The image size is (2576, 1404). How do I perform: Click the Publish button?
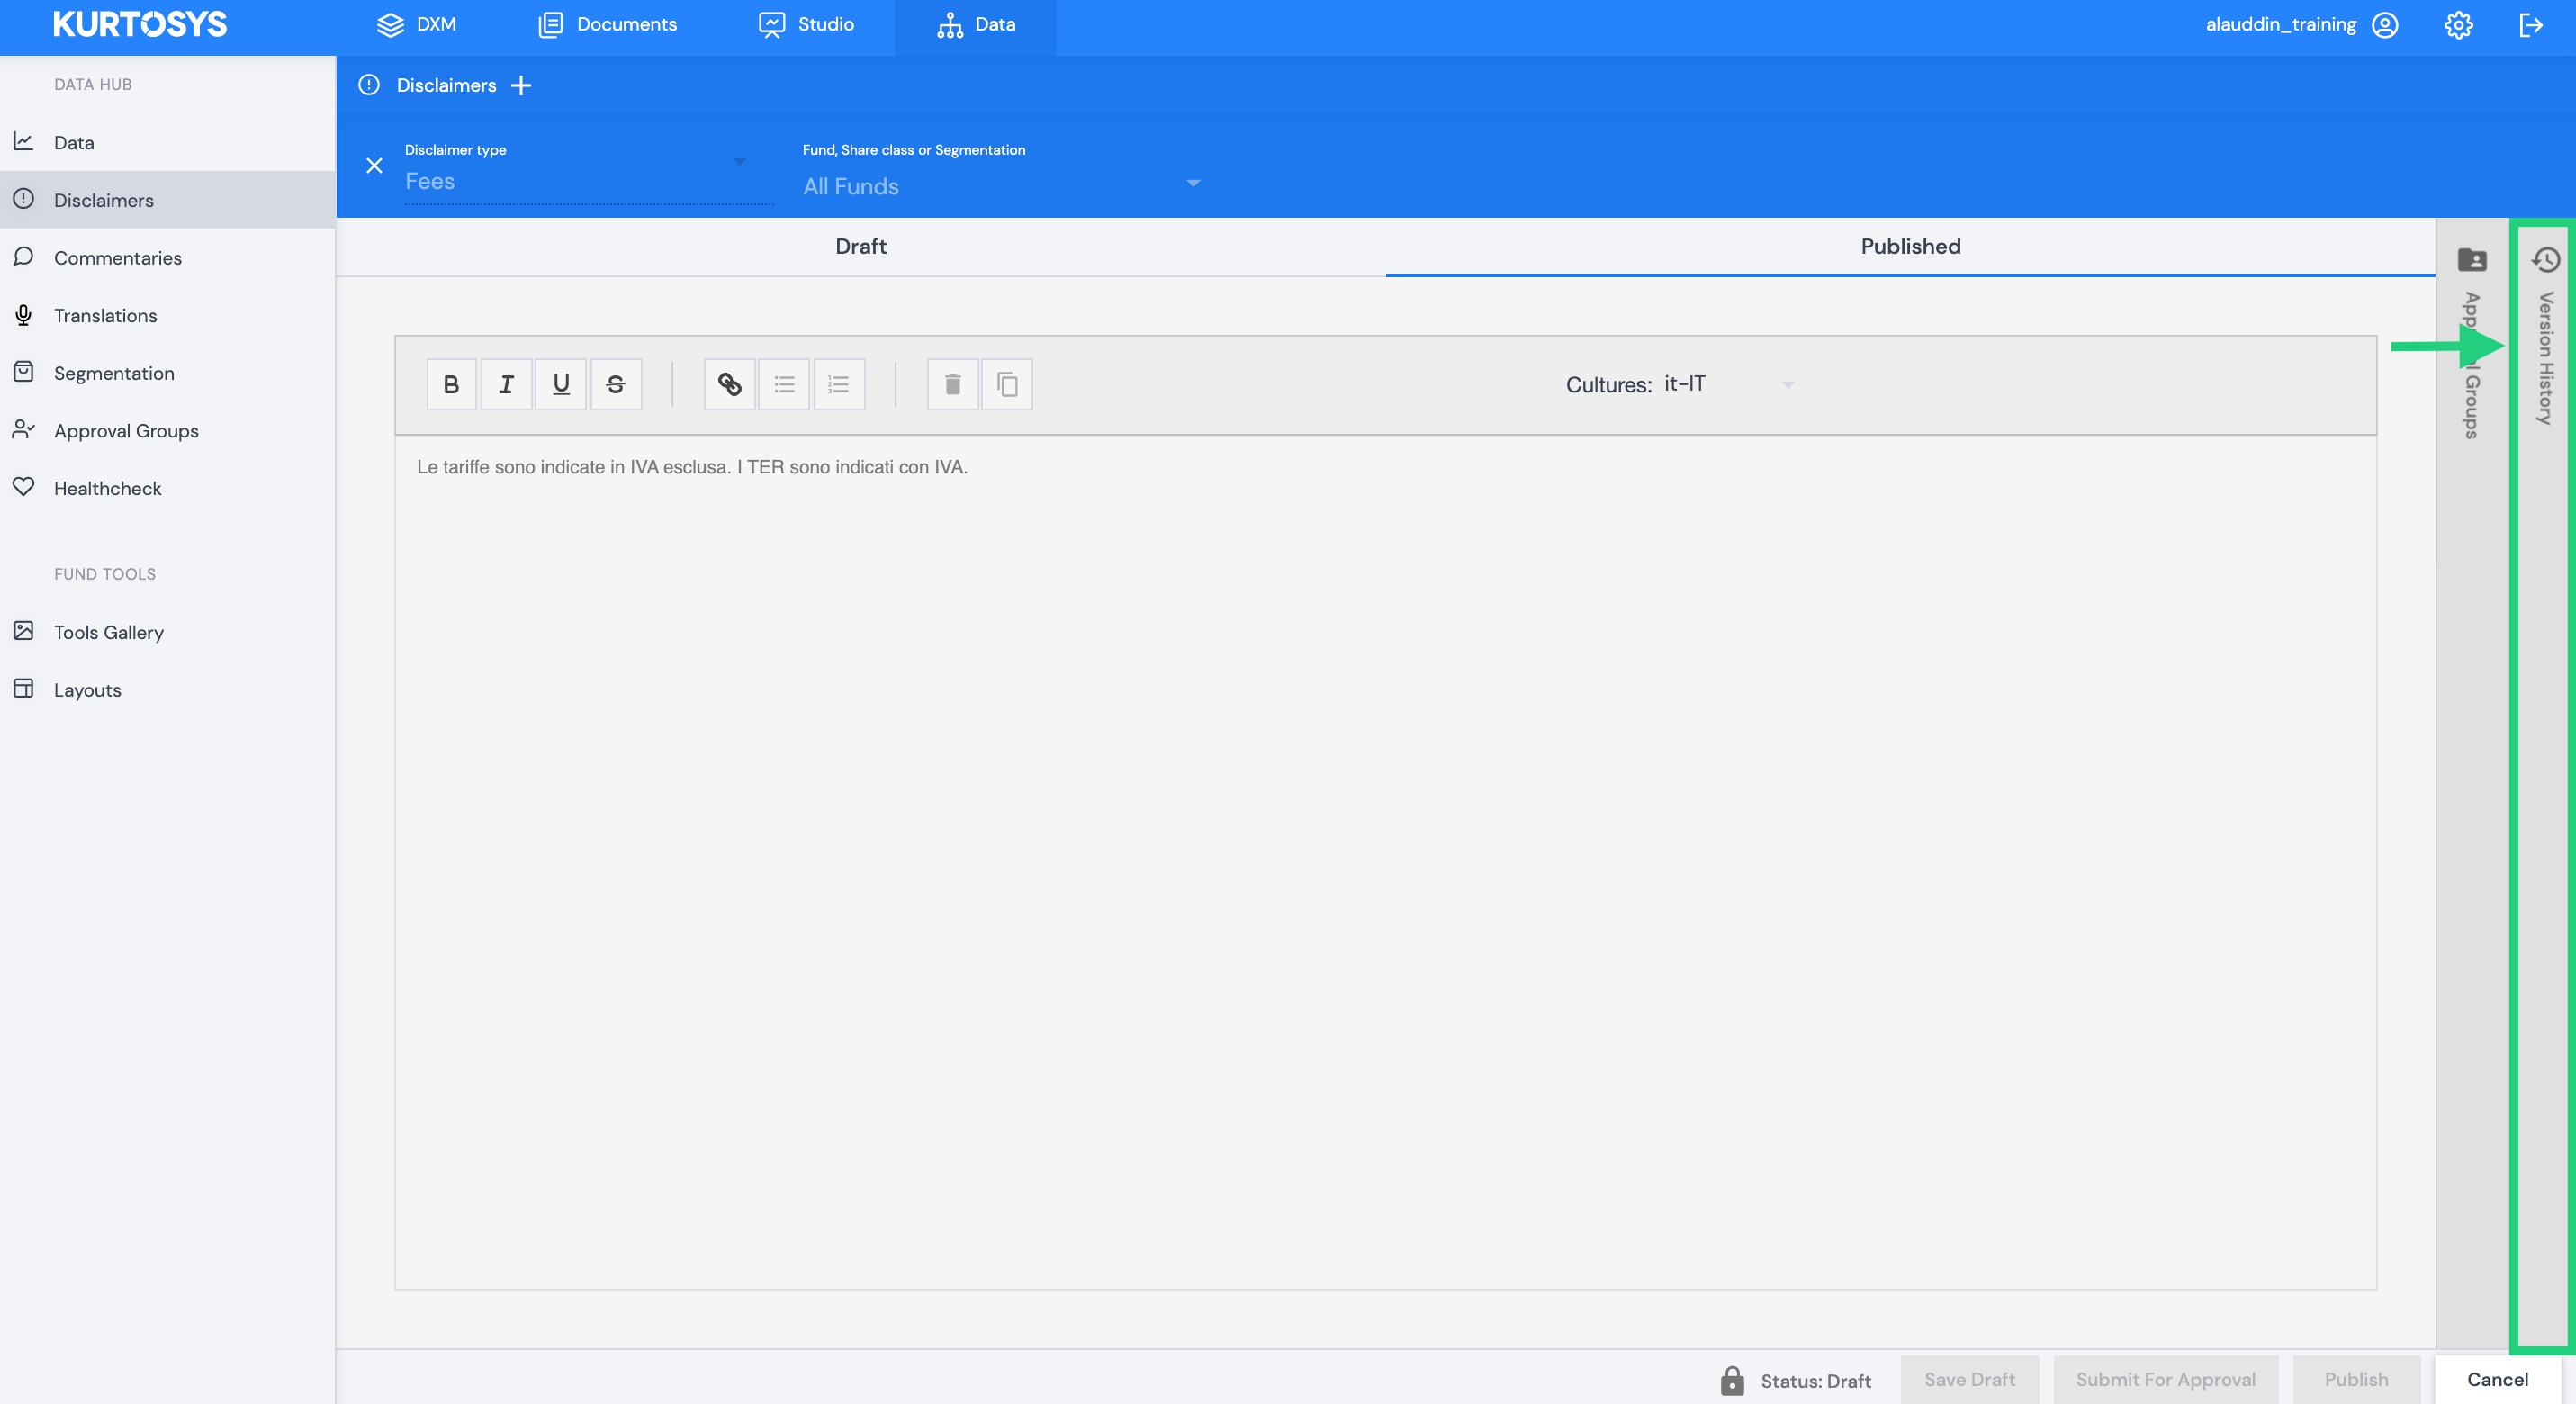click(2356, 1380)
